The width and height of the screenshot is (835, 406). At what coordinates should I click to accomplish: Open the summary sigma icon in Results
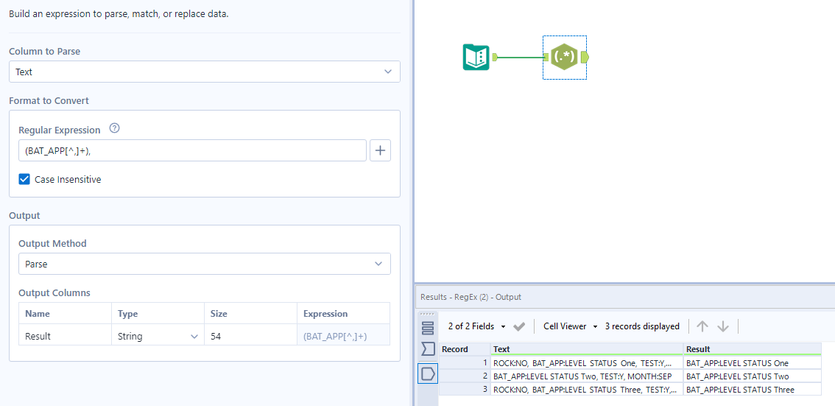coord(428,349)
